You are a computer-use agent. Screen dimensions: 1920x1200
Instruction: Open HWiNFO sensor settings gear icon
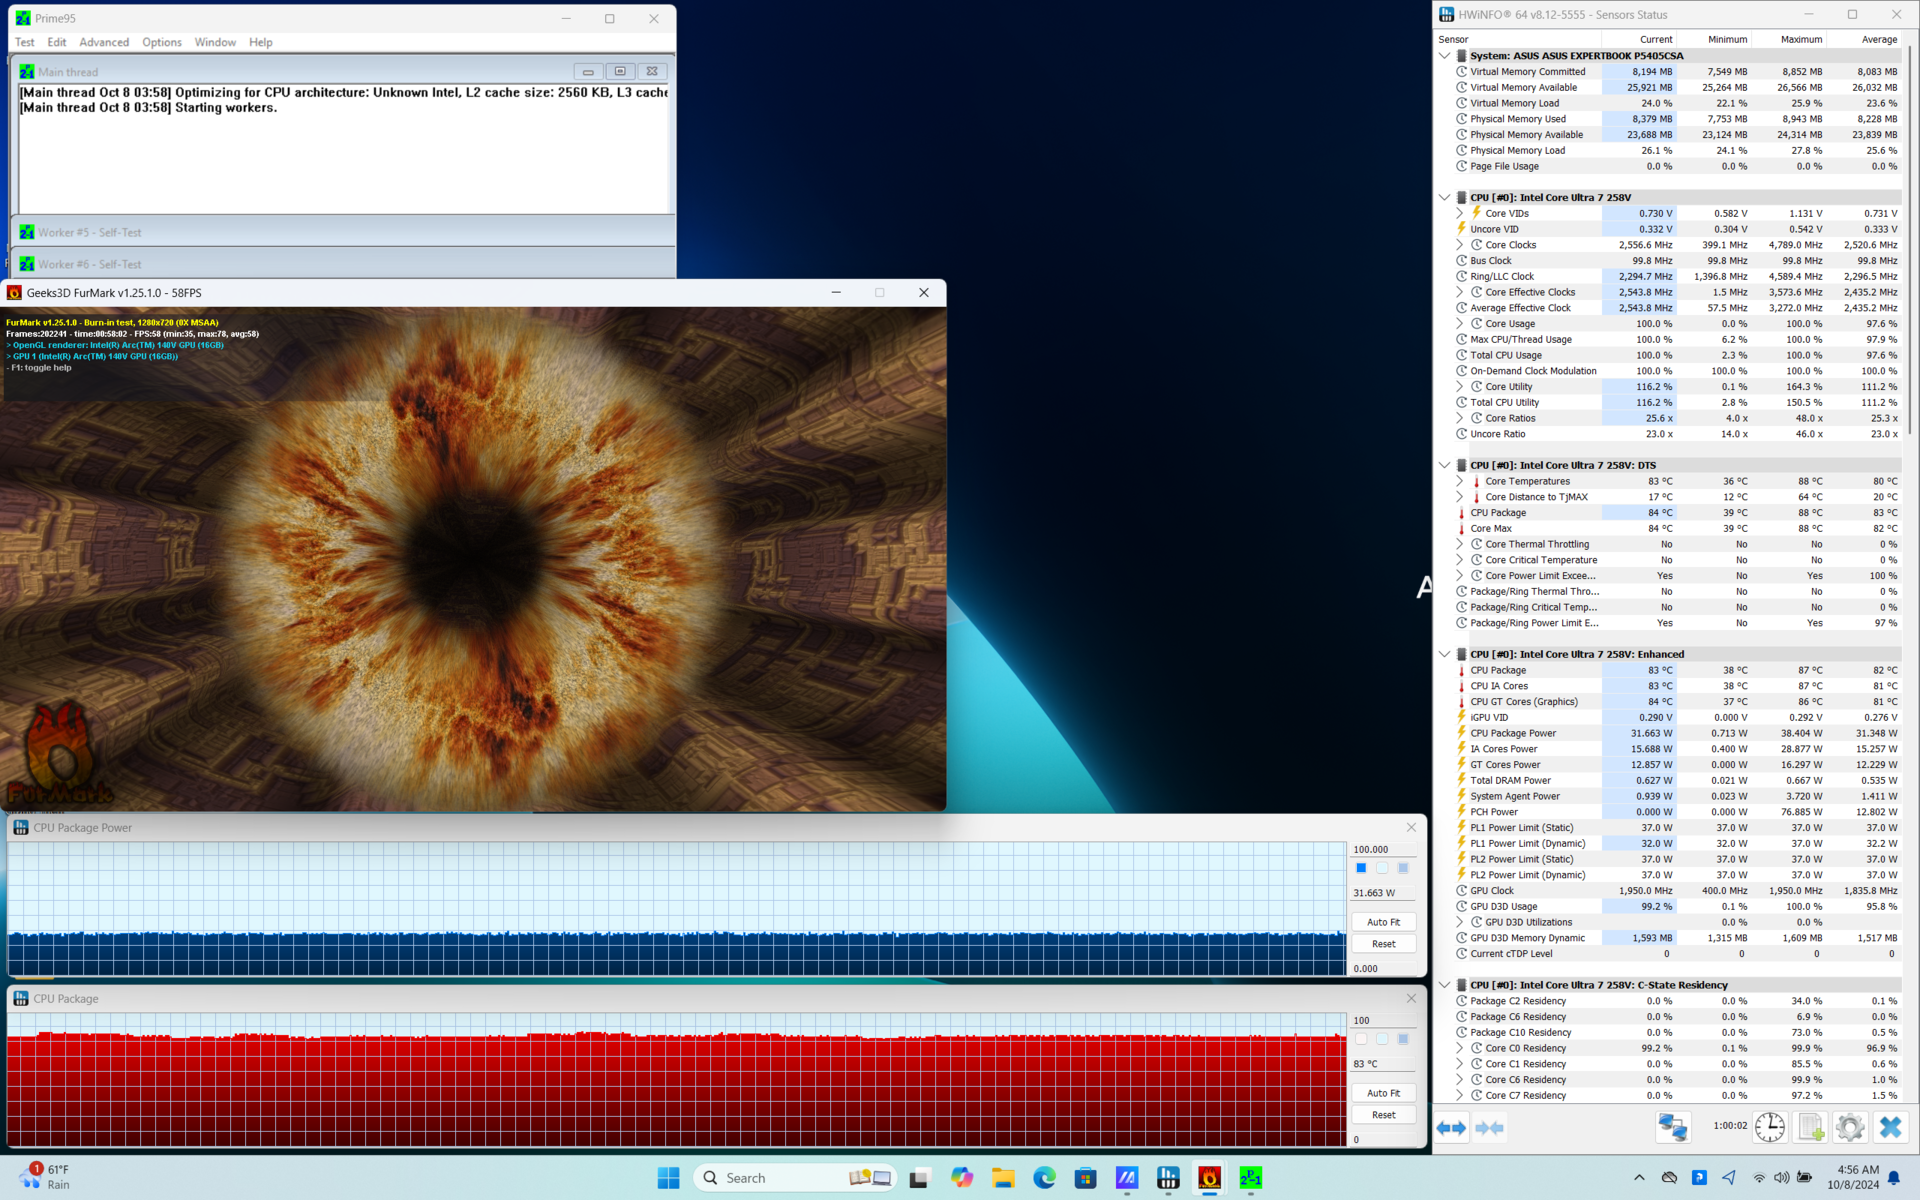(x=1850, y=1127)
